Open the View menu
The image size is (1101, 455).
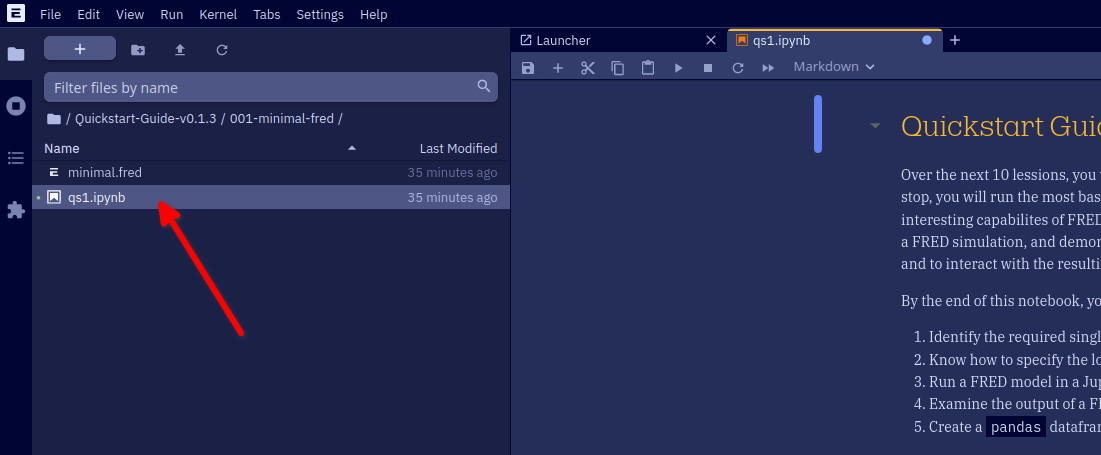pyautogui.click(x=130, y=14)
